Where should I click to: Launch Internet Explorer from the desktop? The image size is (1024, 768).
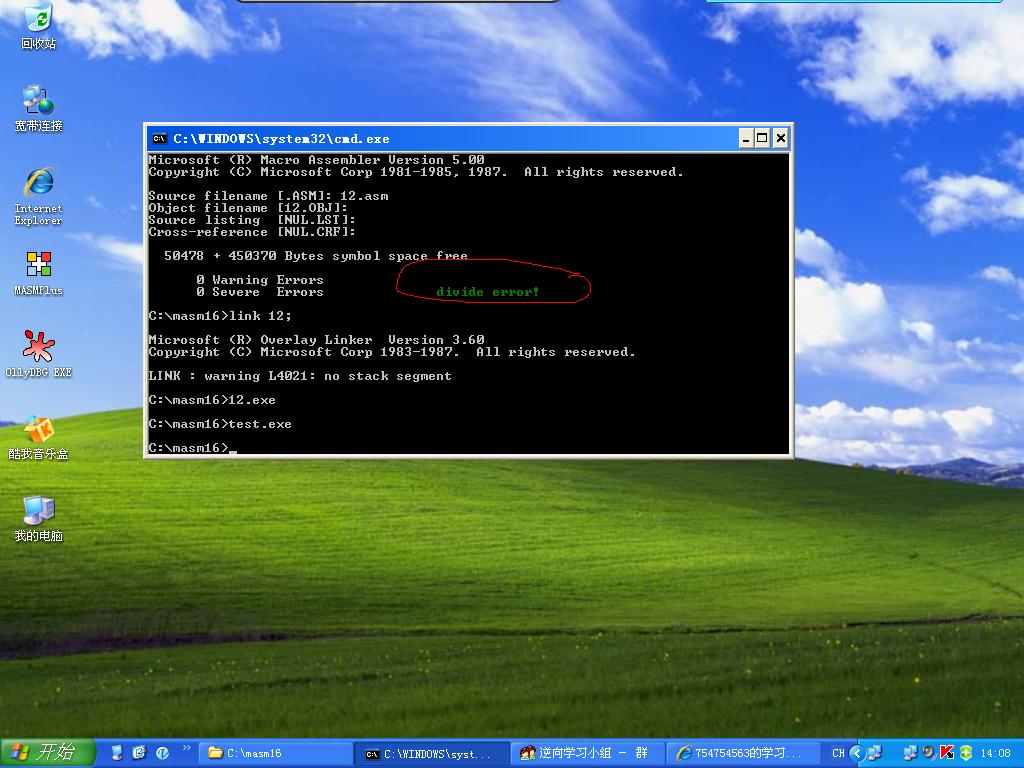click(39, 196)
